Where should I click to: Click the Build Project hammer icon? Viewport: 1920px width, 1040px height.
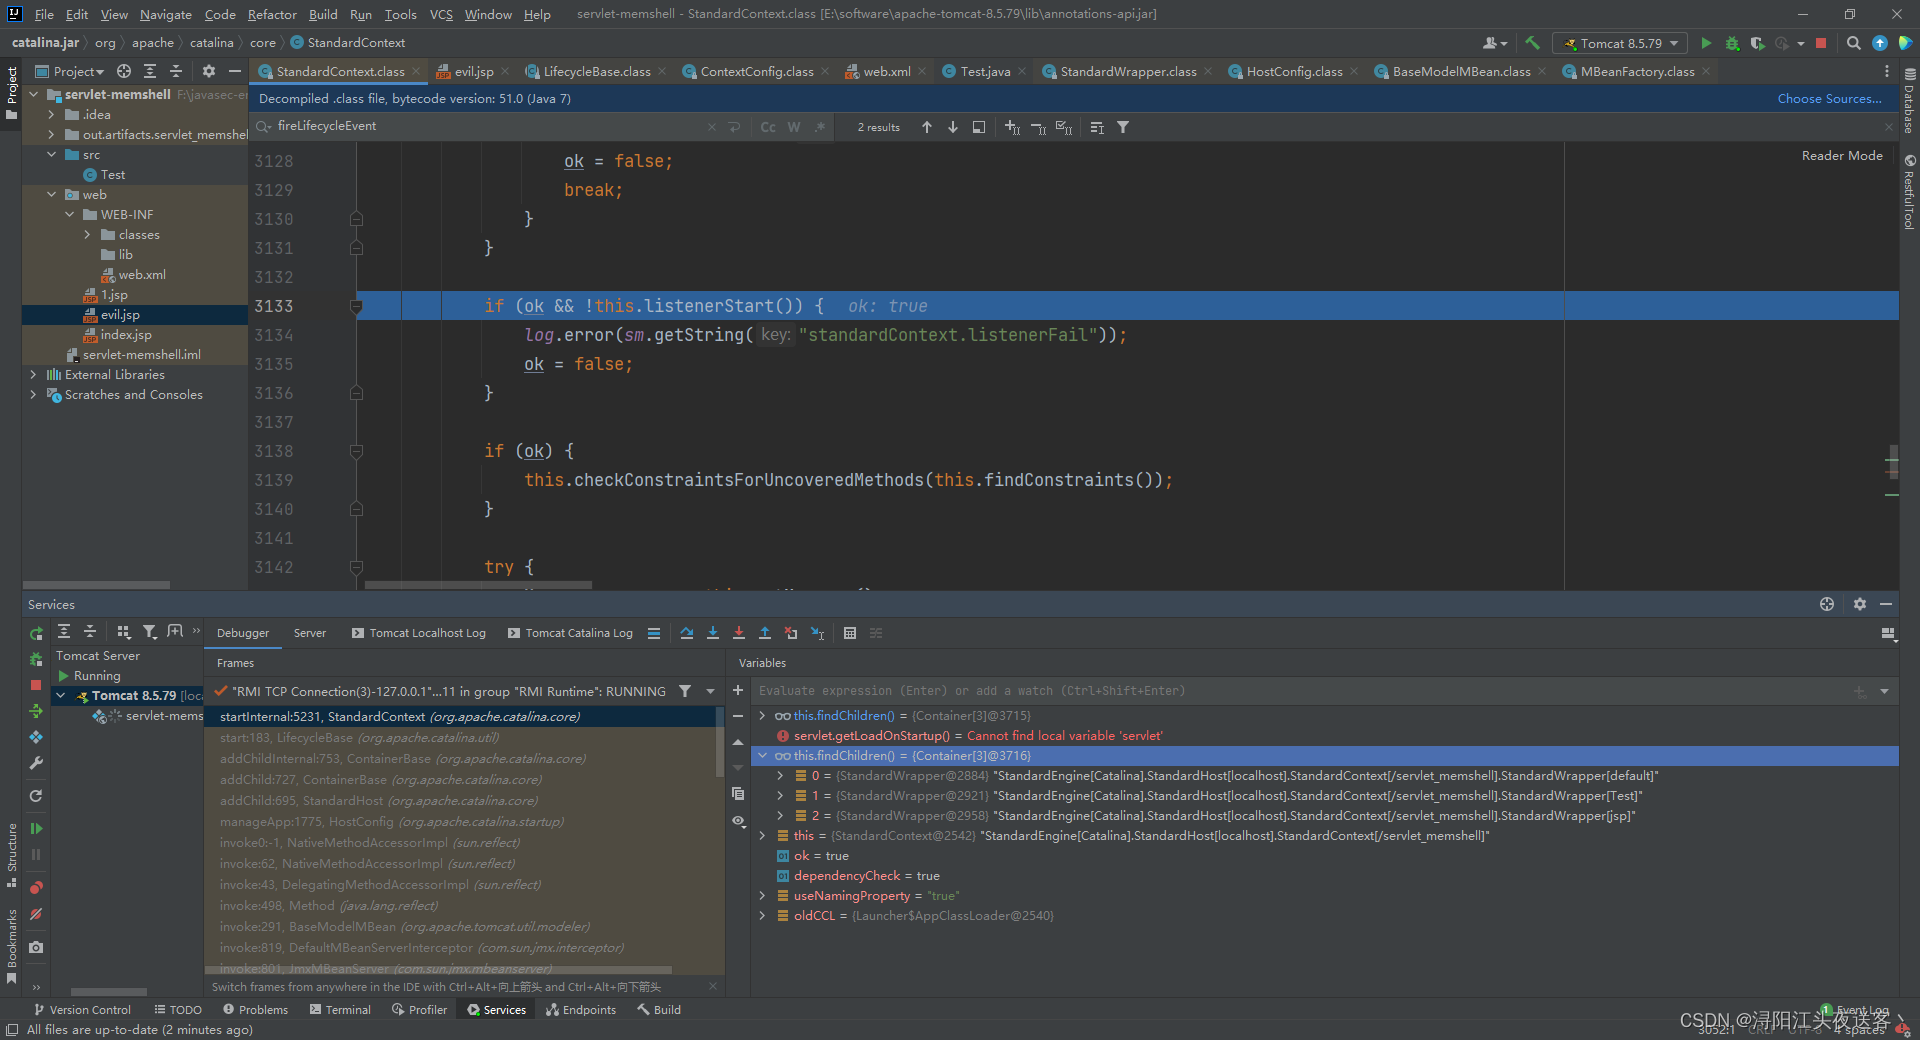tap(1532, 43)
